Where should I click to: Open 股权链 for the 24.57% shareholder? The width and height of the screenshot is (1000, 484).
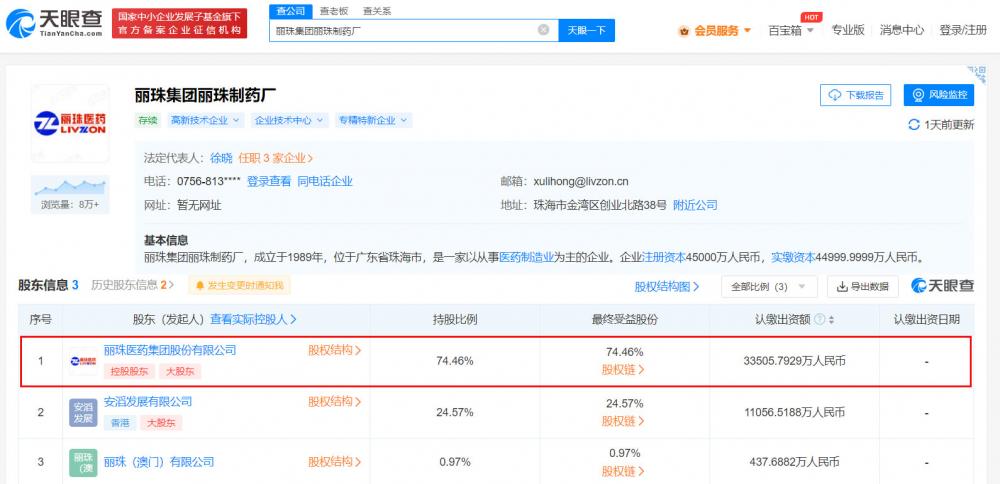(623, 421)
